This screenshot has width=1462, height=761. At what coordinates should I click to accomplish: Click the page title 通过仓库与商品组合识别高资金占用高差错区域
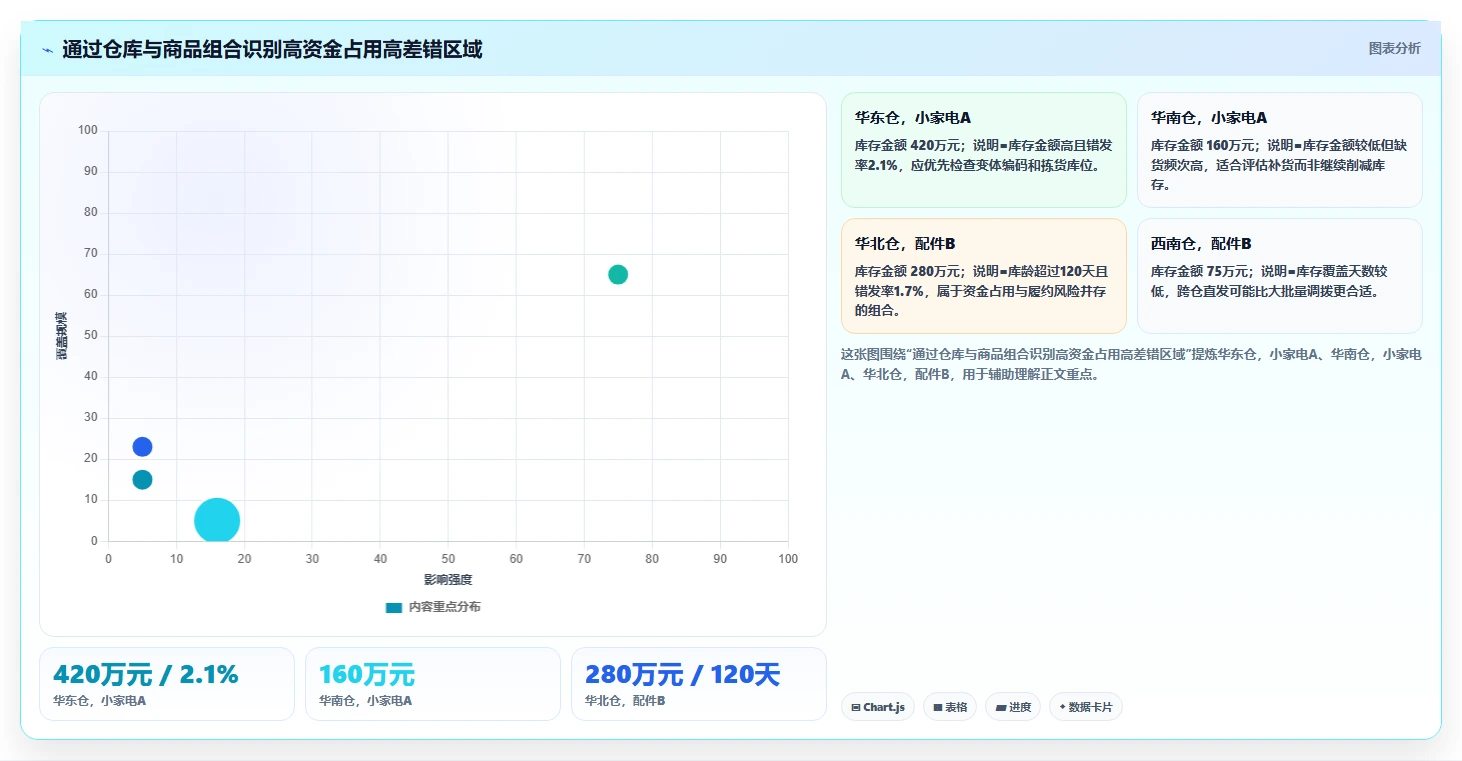click(272, 49)
